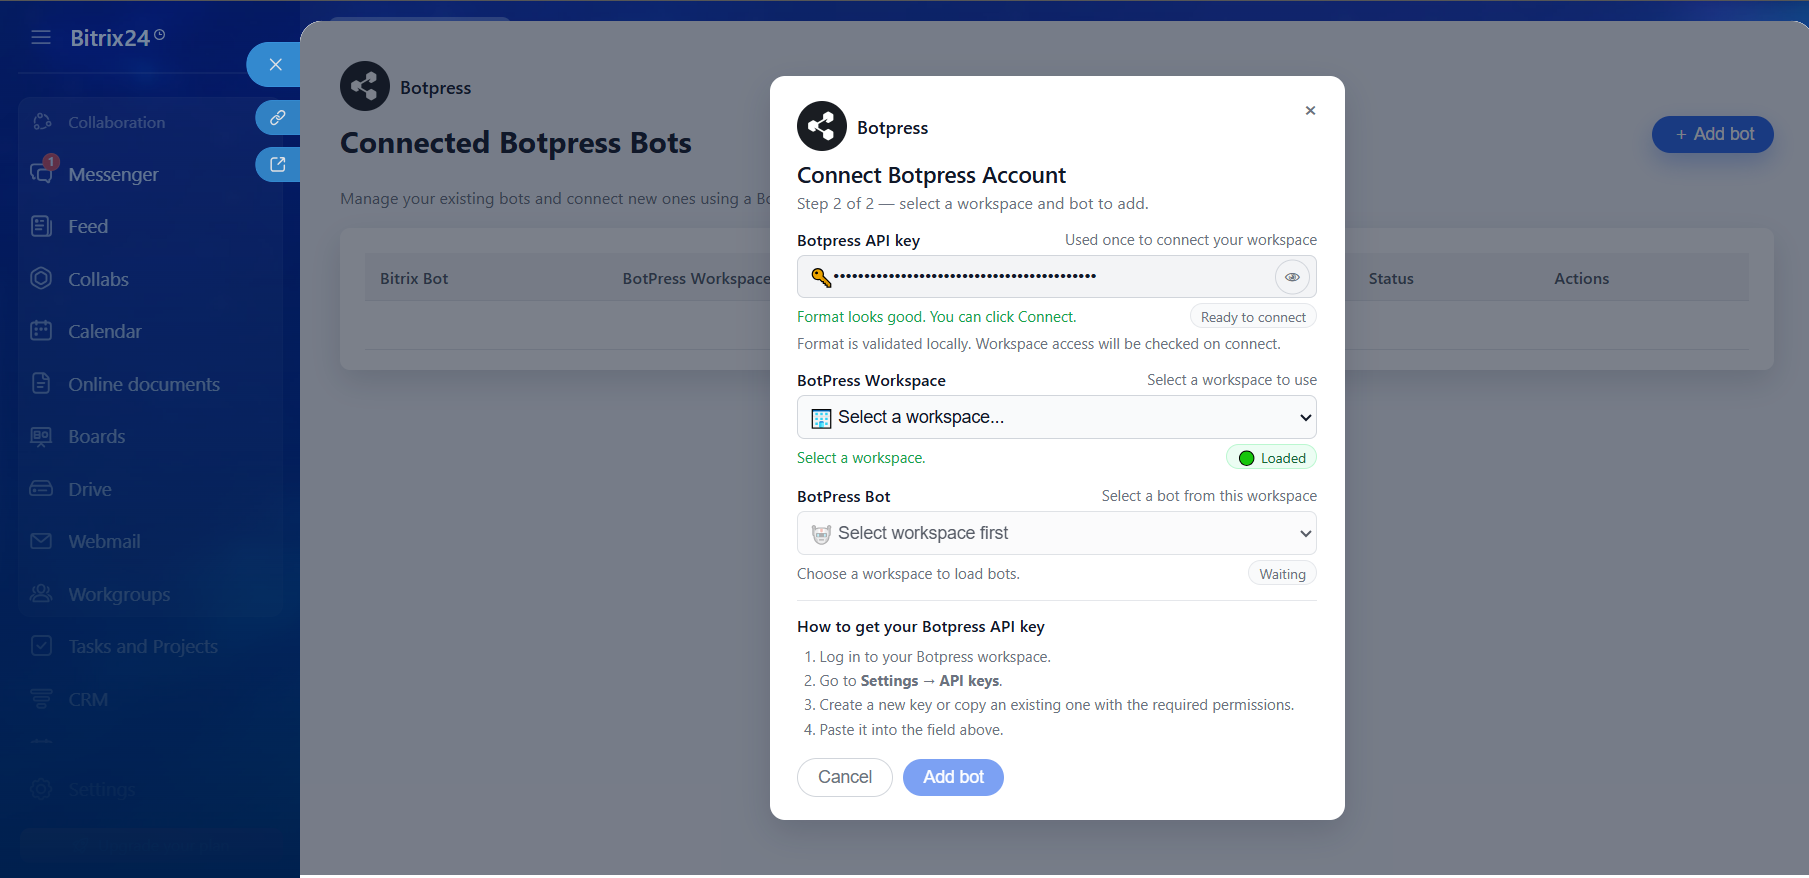The image size is (1809, 878).
Task: Click the Drive sidebar icon
Action: tap(41, 489)
